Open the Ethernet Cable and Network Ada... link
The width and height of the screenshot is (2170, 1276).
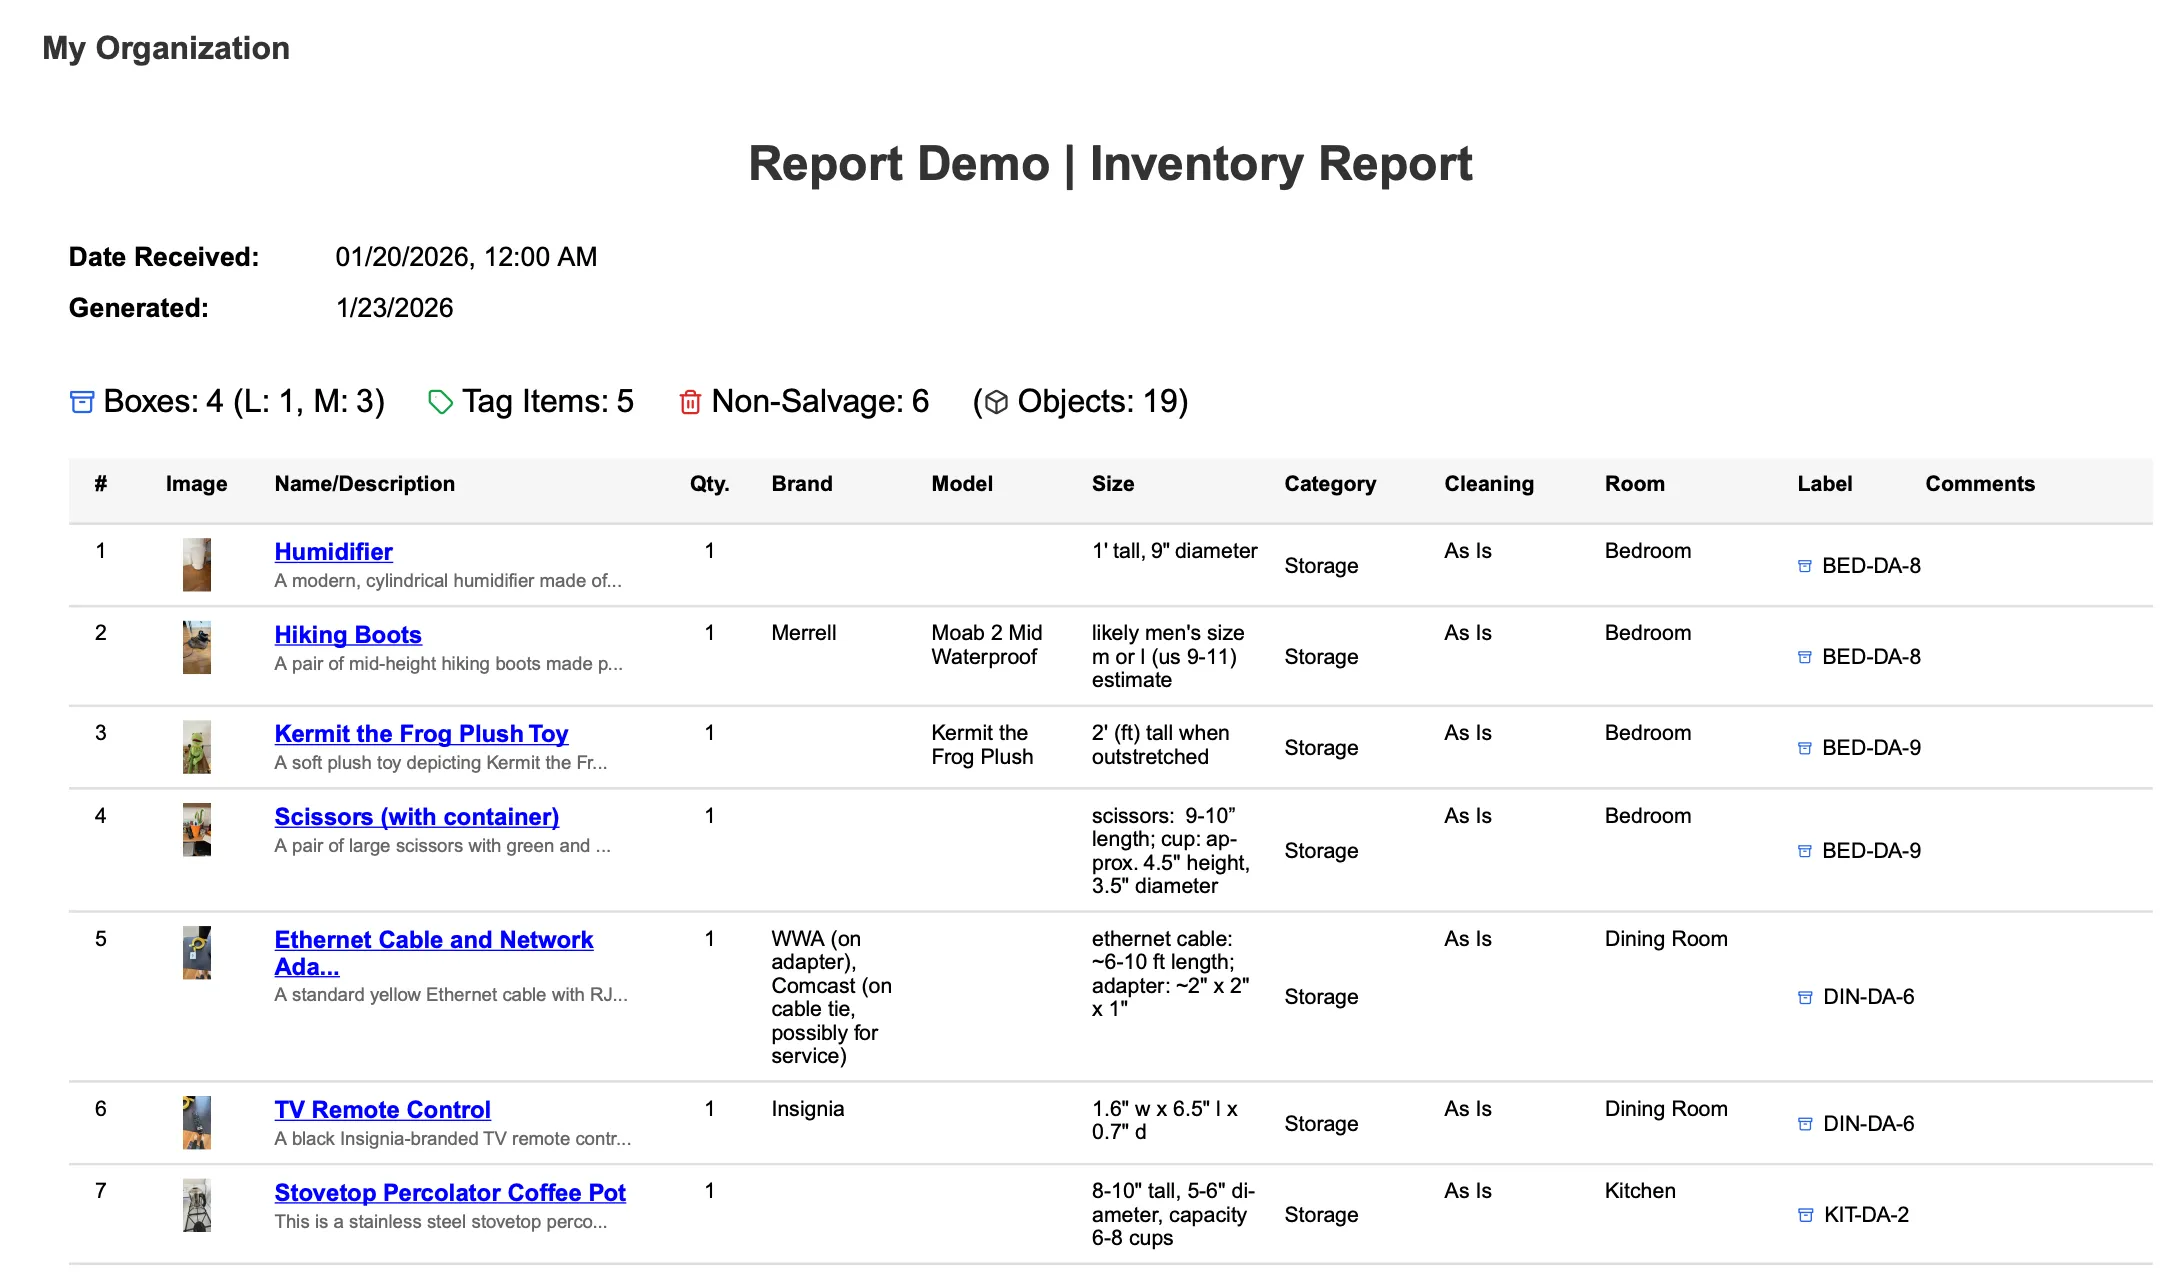[433, 953]
